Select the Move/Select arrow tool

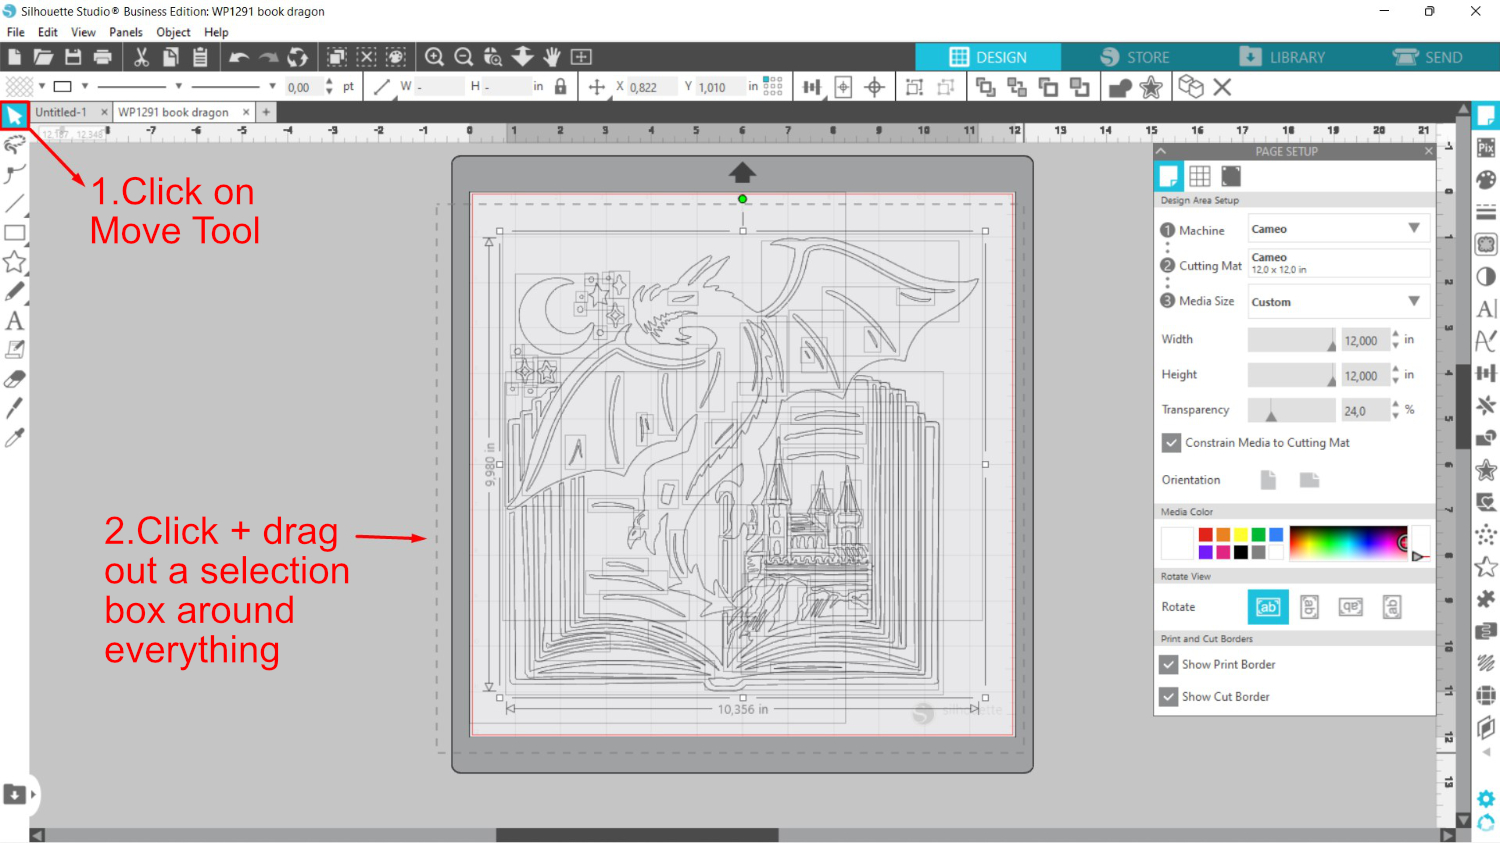coord(14,116)
